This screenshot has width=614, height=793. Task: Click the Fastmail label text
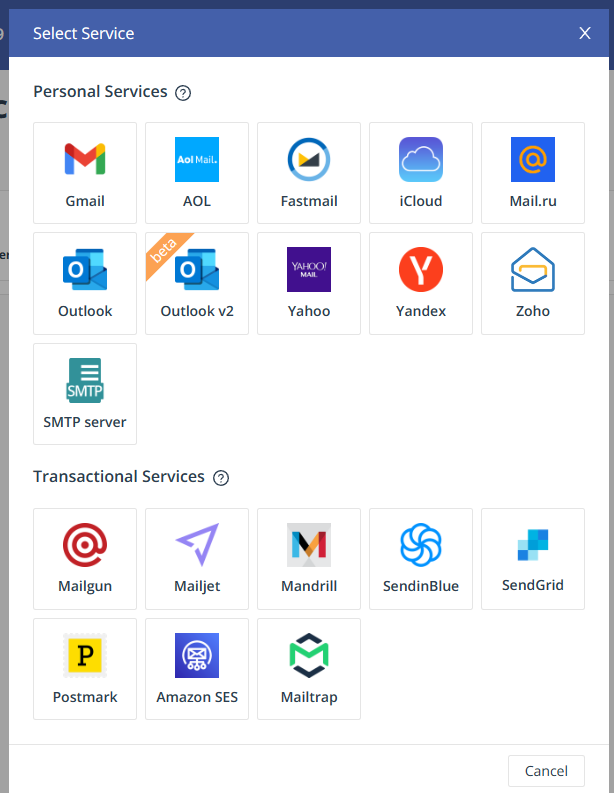(x=309, y=201)
